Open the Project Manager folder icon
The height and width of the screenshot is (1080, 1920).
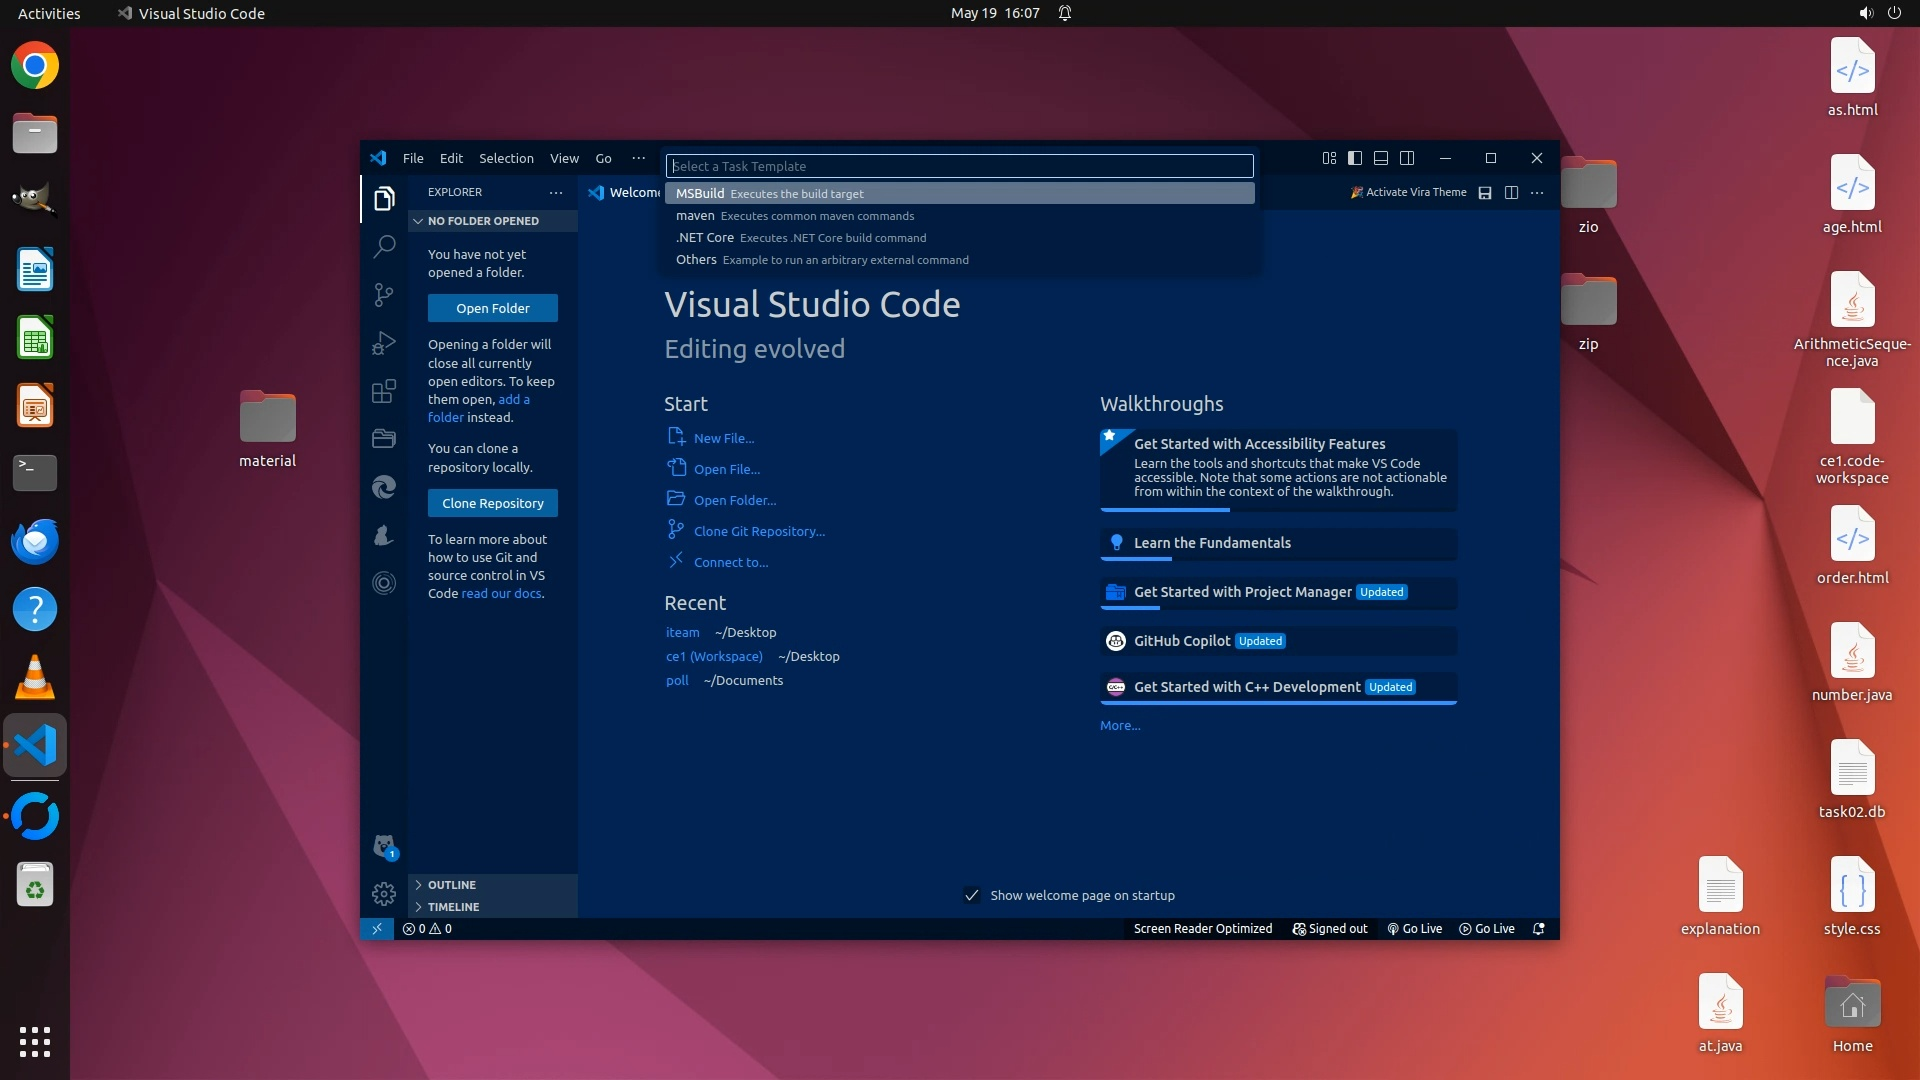tap(384, 438)
